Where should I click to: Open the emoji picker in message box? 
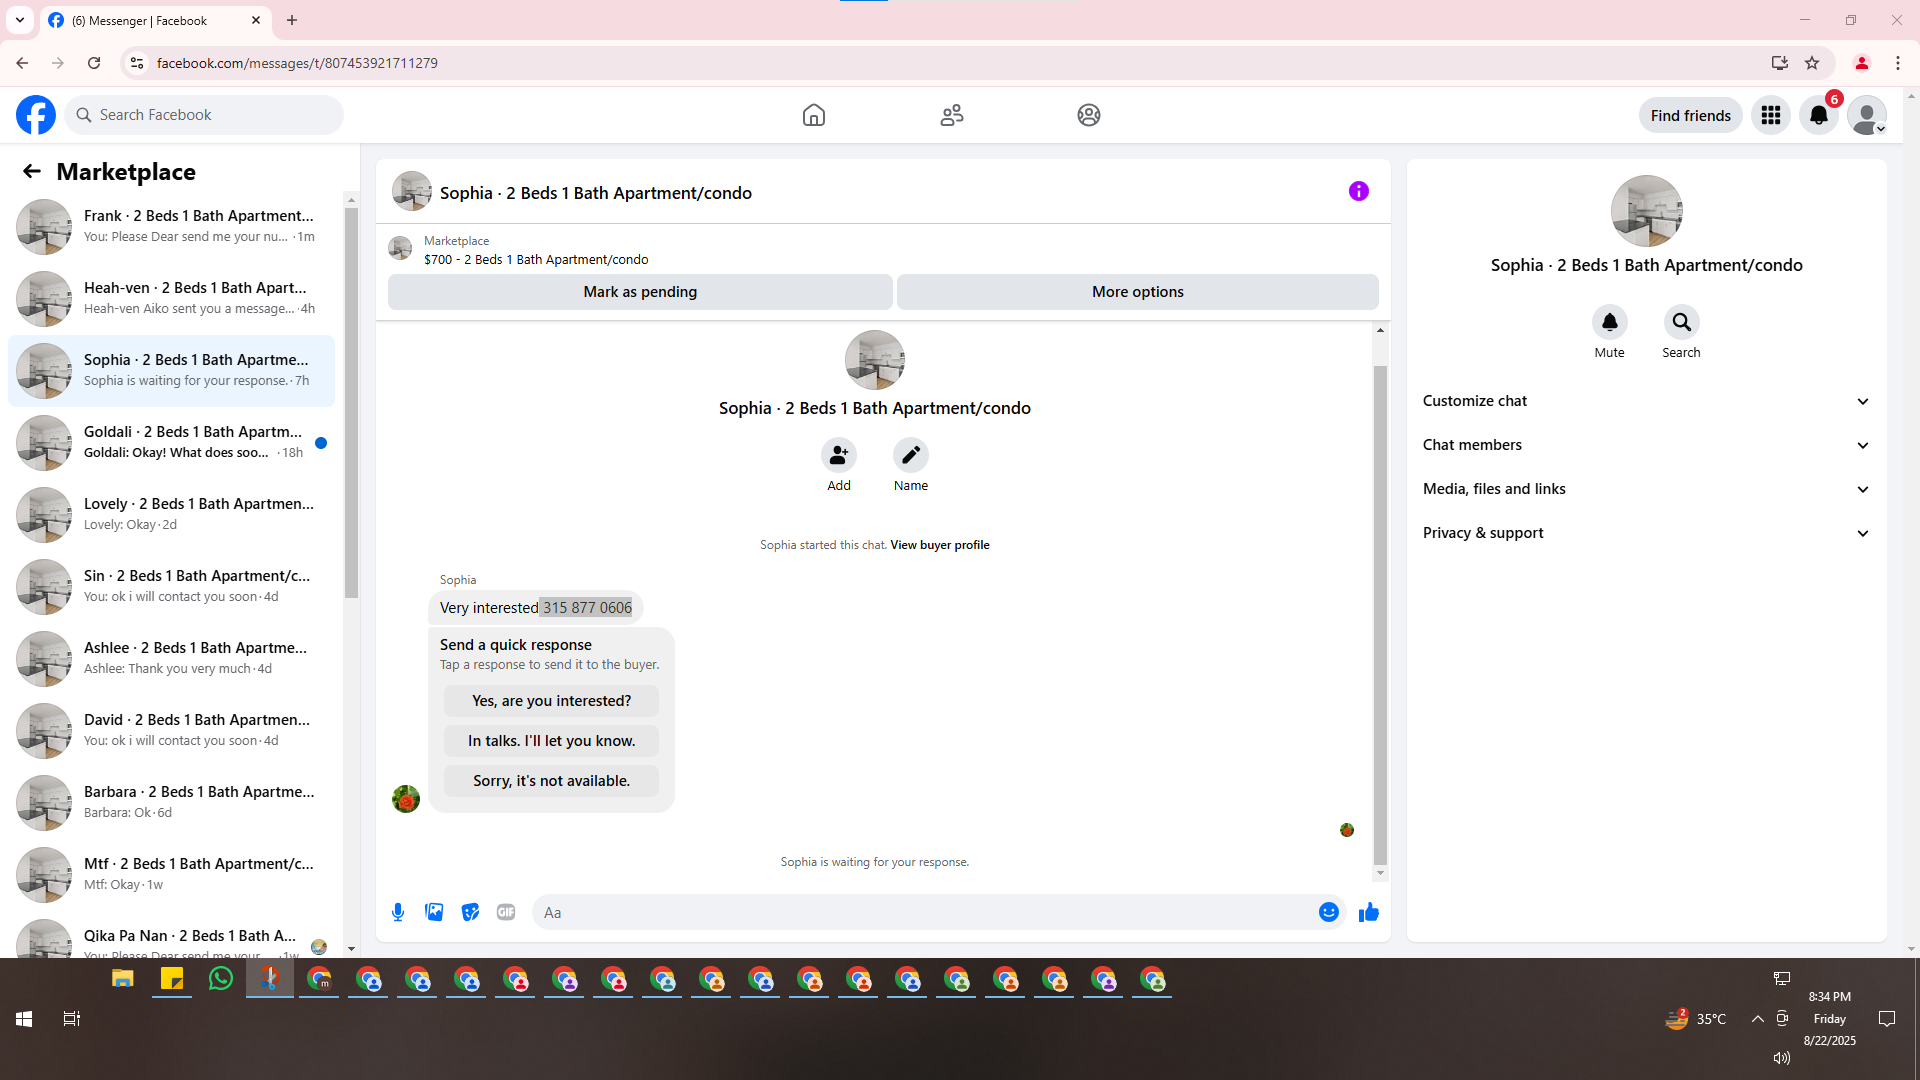1328,912
